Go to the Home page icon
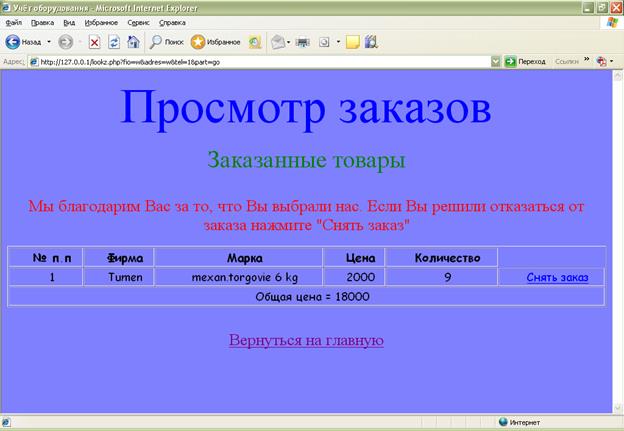The height and width of the screenshot is (431, 624). tap(133, 42)
